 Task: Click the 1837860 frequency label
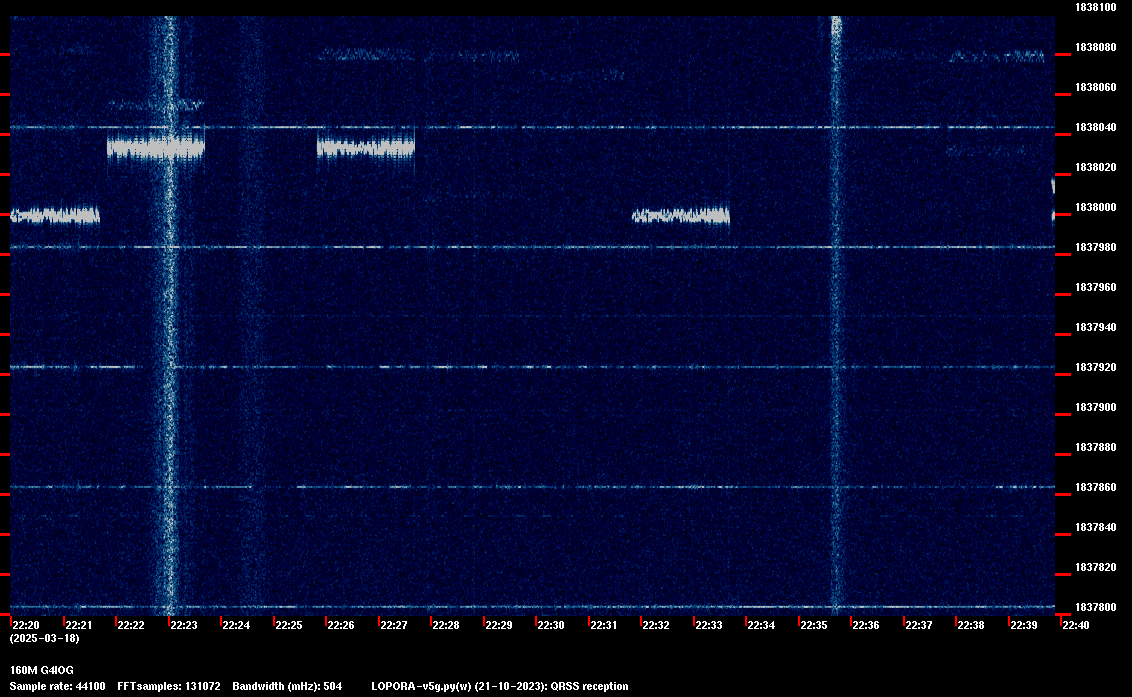(x=1096, y=488)
